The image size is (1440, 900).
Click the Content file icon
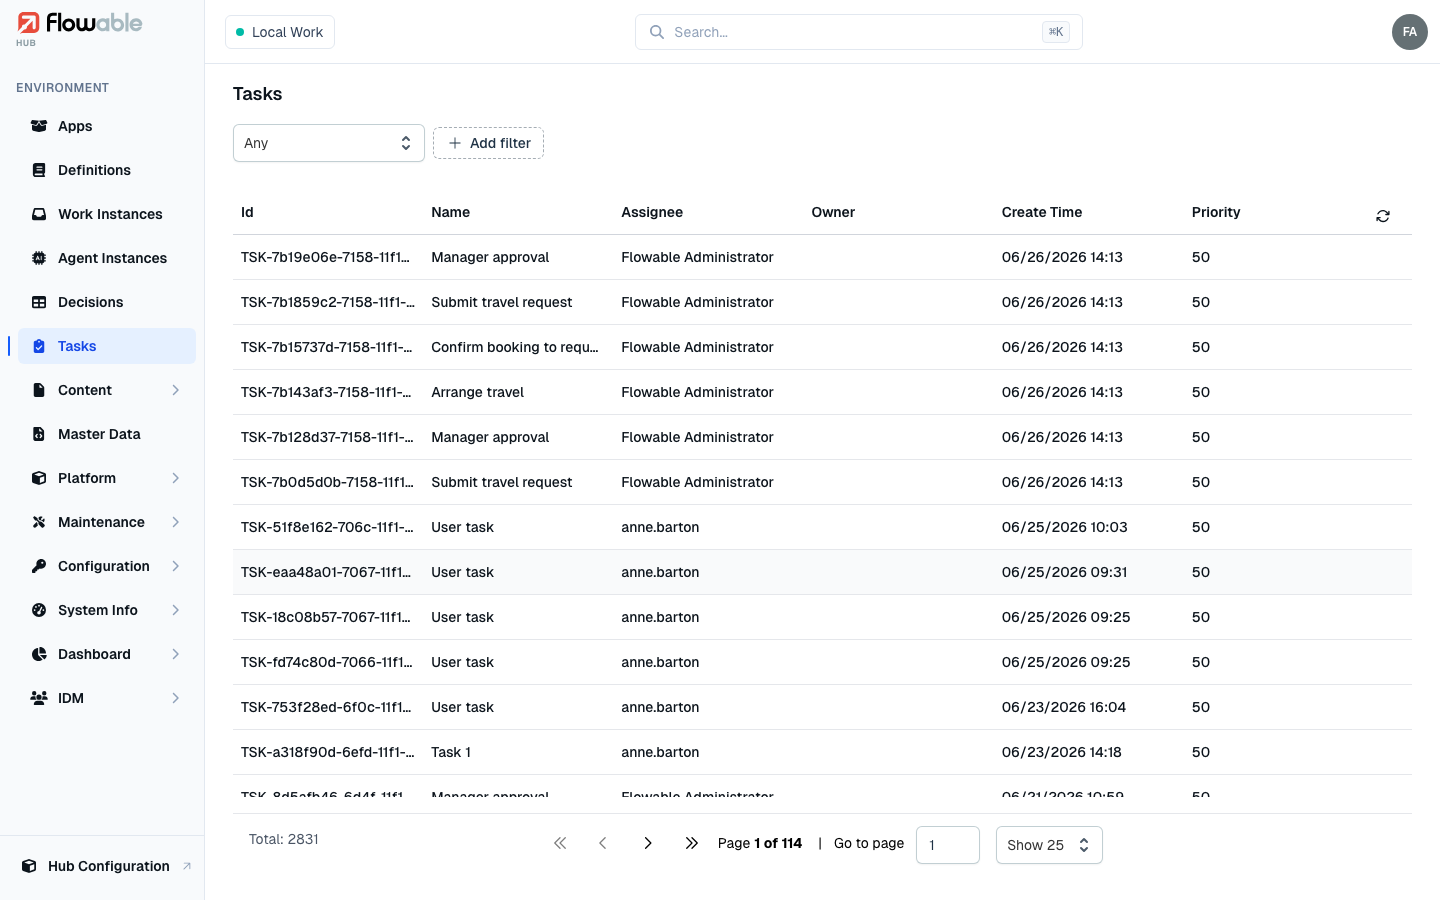(x=39, y=390)
